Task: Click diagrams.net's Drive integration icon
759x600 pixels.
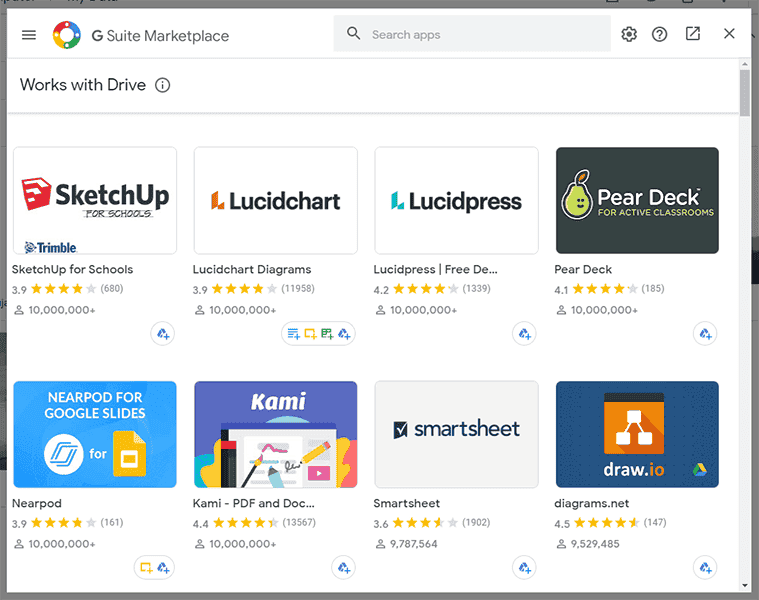Action: pyautogui.click(x=705, y=568)
